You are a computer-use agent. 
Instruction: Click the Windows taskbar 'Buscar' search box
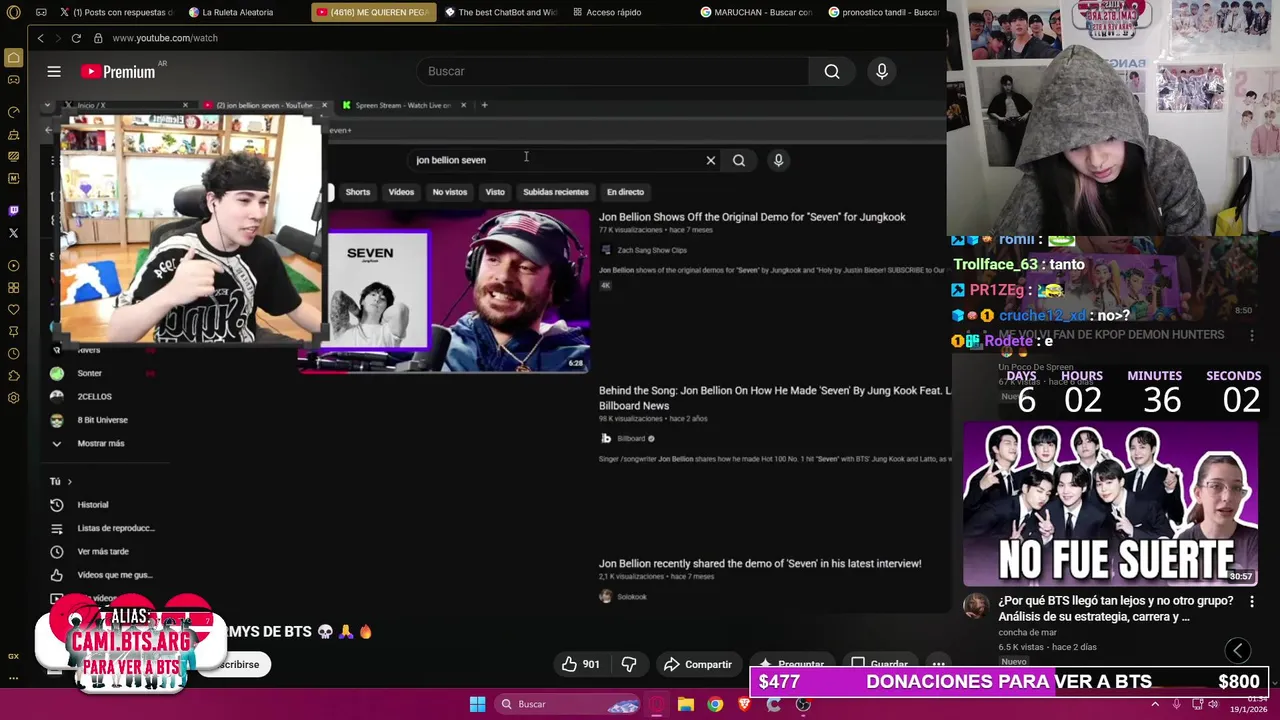pos(568,704)
